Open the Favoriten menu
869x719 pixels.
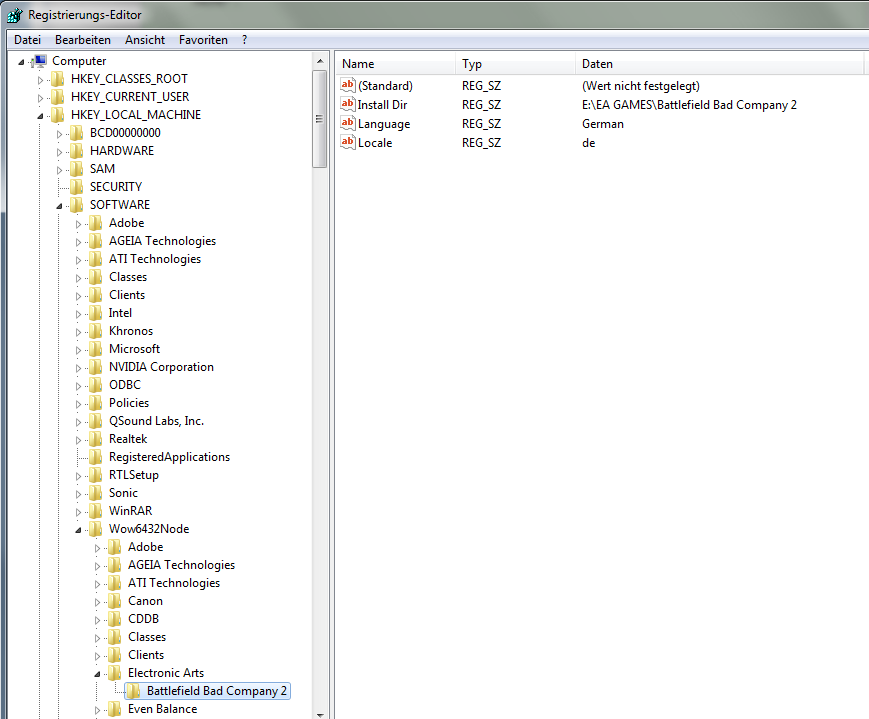click(x=203, y=40)
